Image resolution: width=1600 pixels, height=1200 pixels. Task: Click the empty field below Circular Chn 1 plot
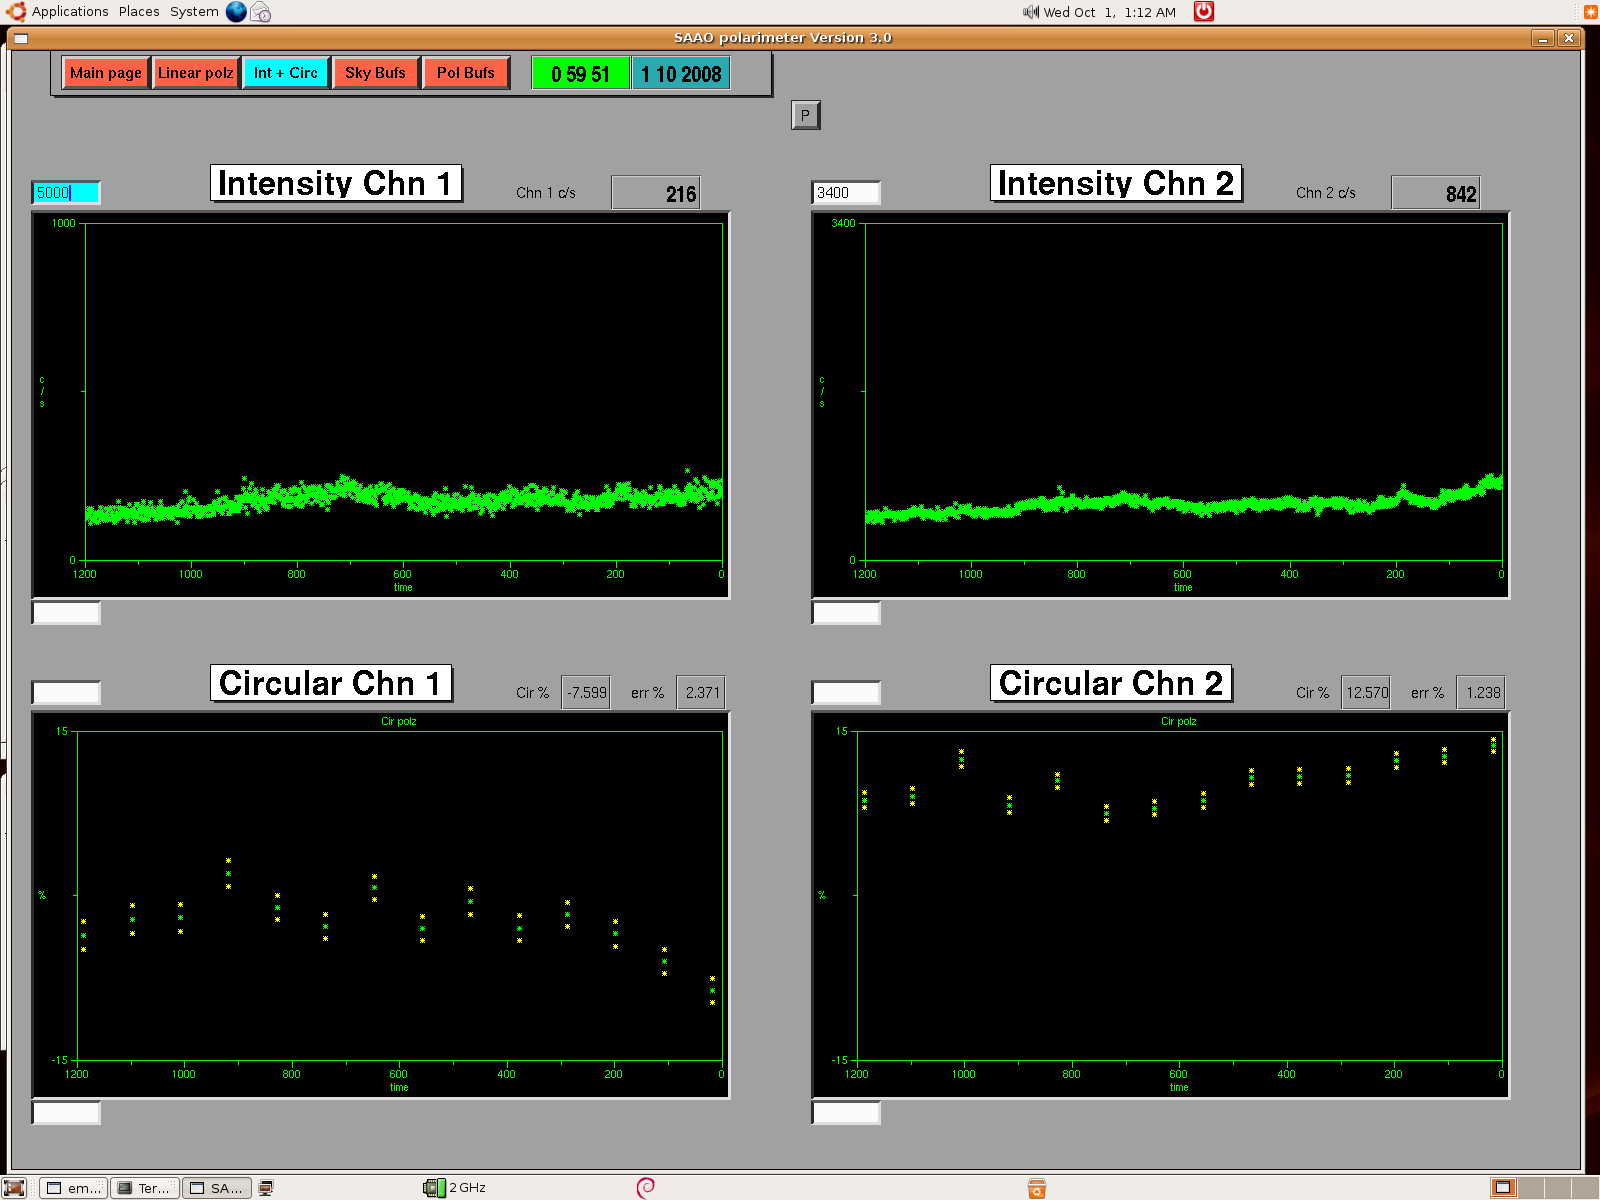click(x=66, y=1112)
